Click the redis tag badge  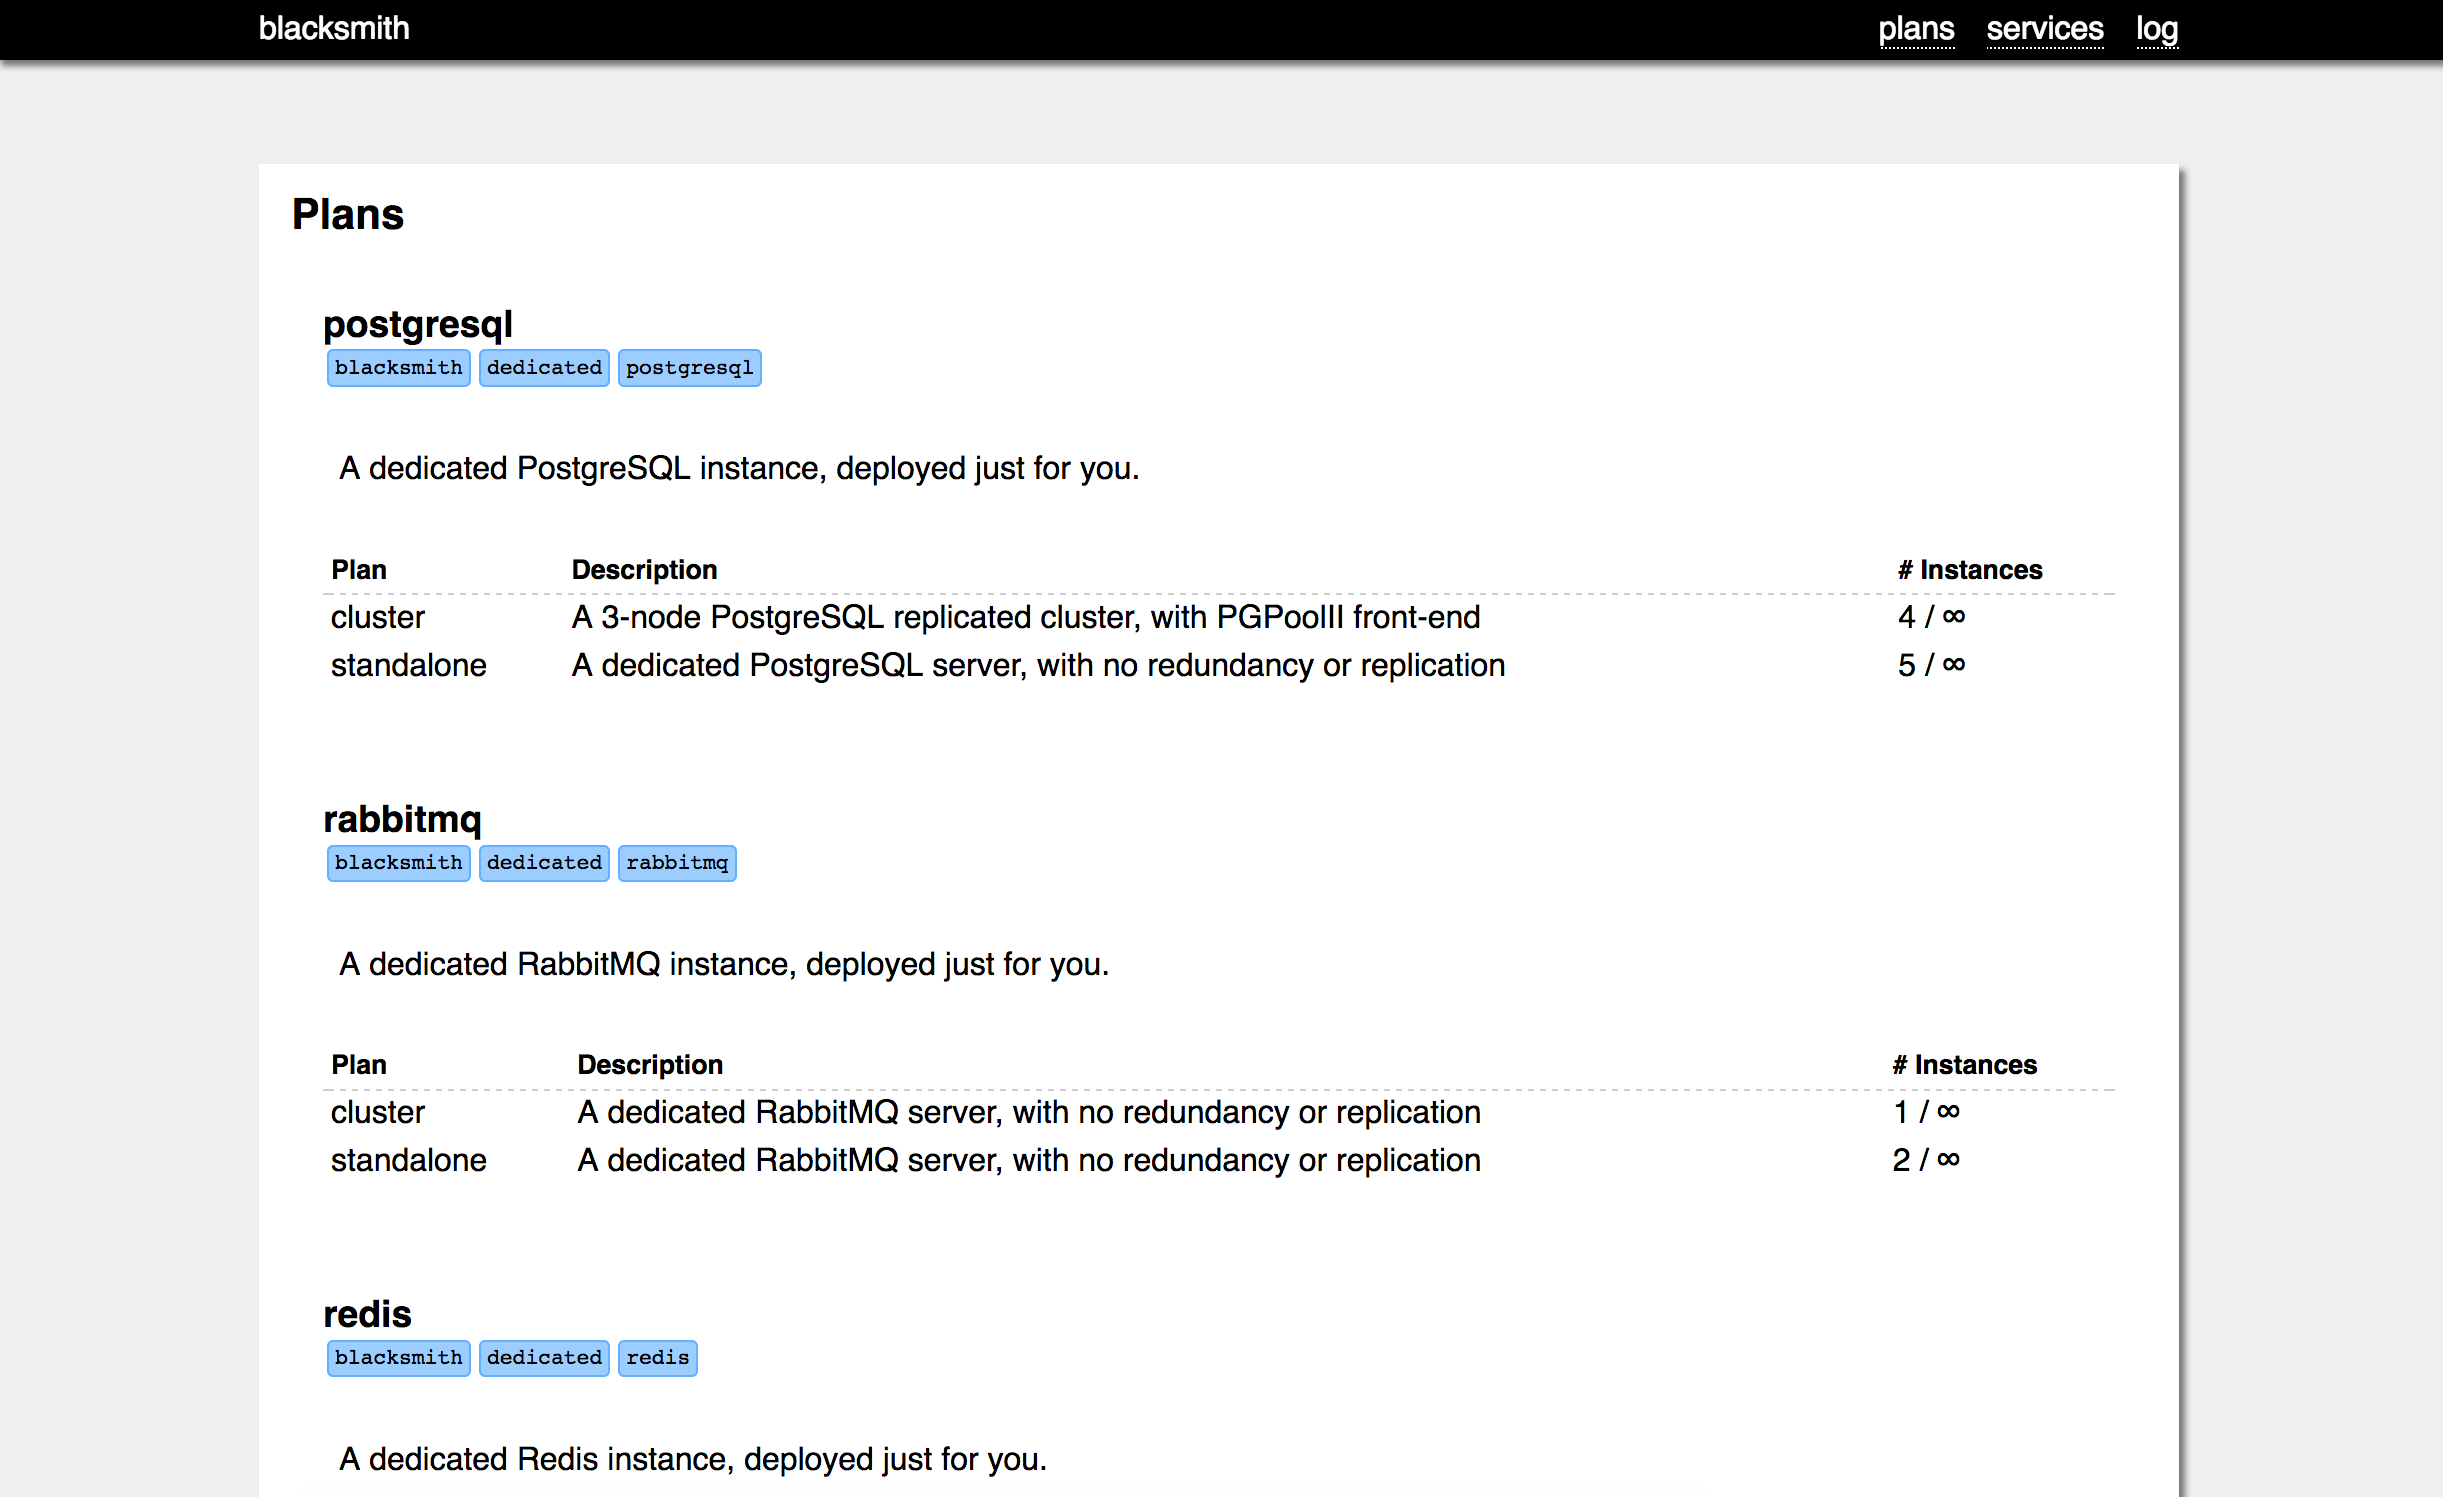point(657,1358)
